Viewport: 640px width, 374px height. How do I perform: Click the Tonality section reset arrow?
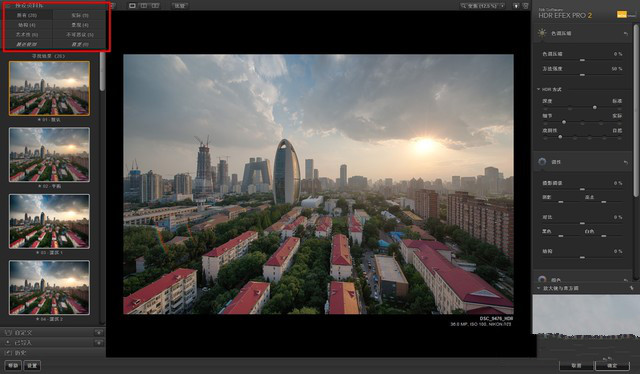[626, 162]
